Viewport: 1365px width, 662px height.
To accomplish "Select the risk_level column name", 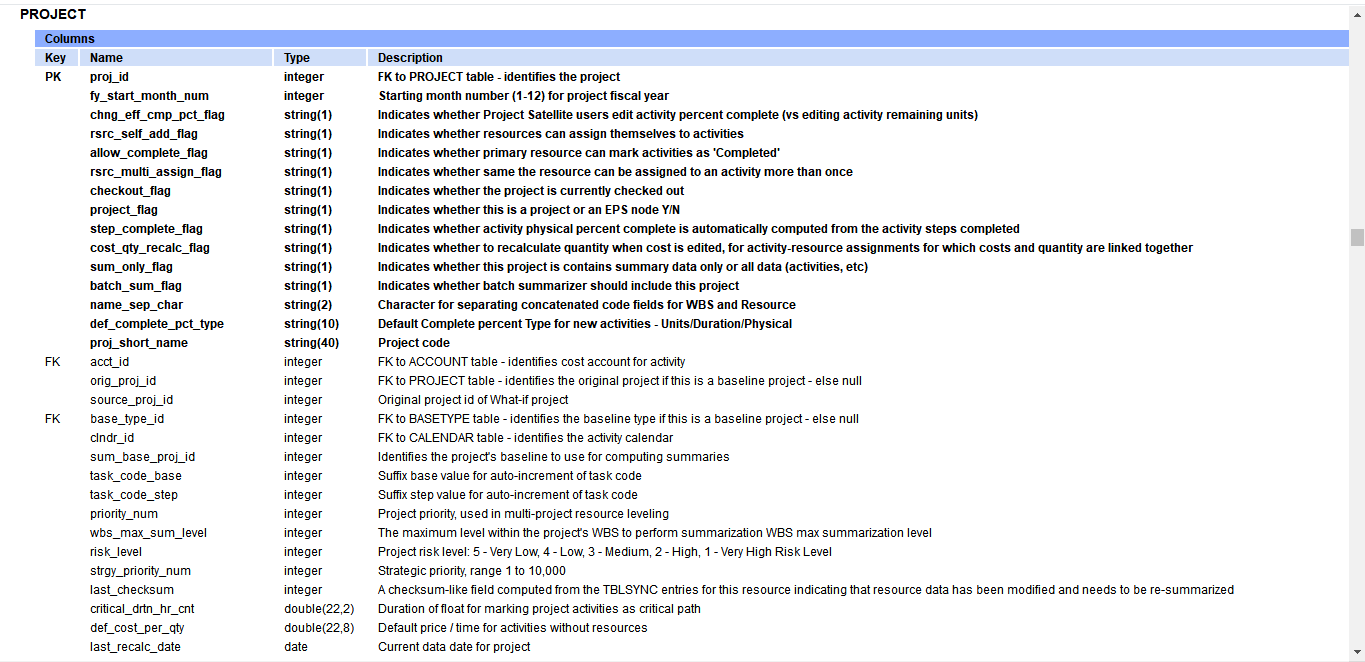I will (x=116, y=552).
